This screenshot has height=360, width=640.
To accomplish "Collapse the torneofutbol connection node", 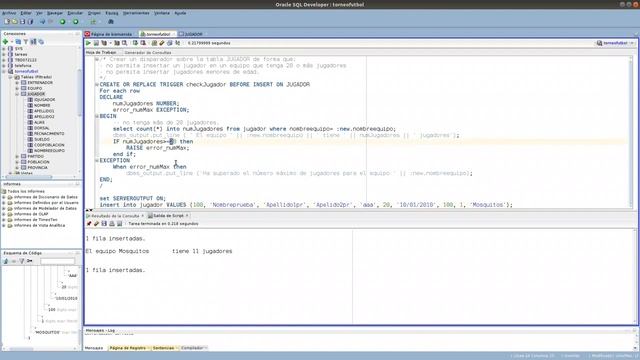I will (4, 71).
